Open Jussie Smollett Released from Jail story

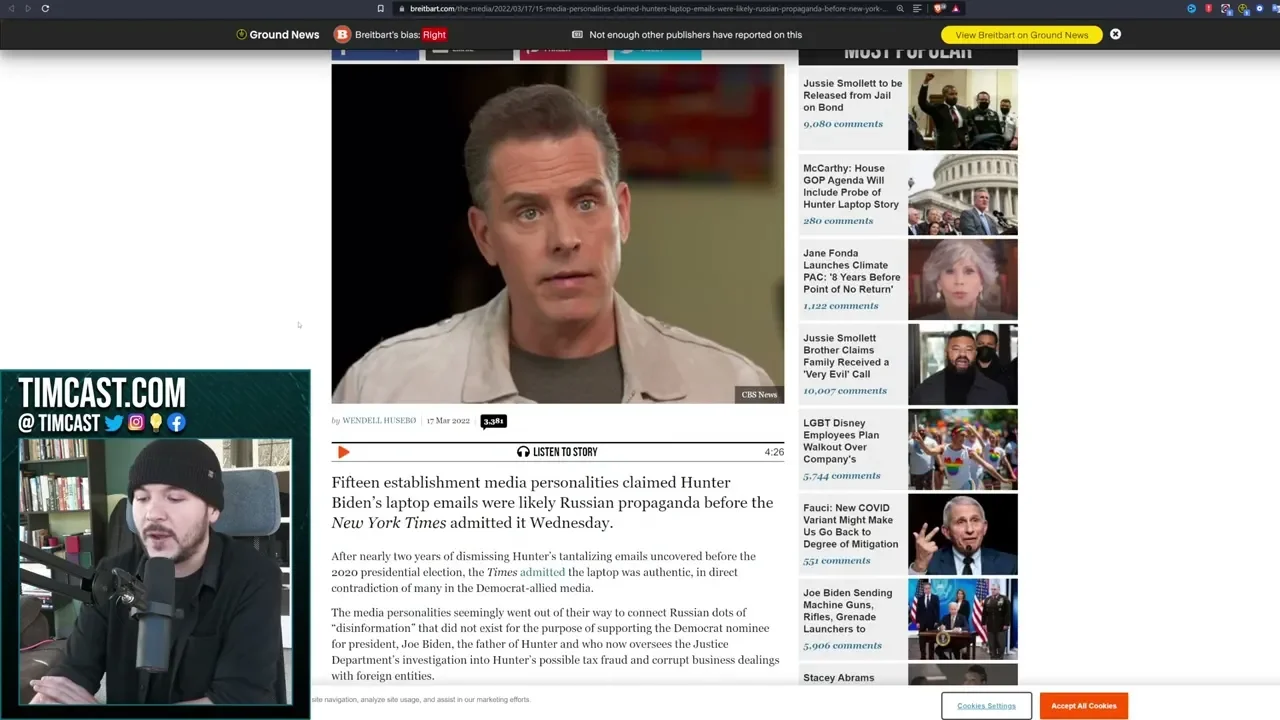852,96
